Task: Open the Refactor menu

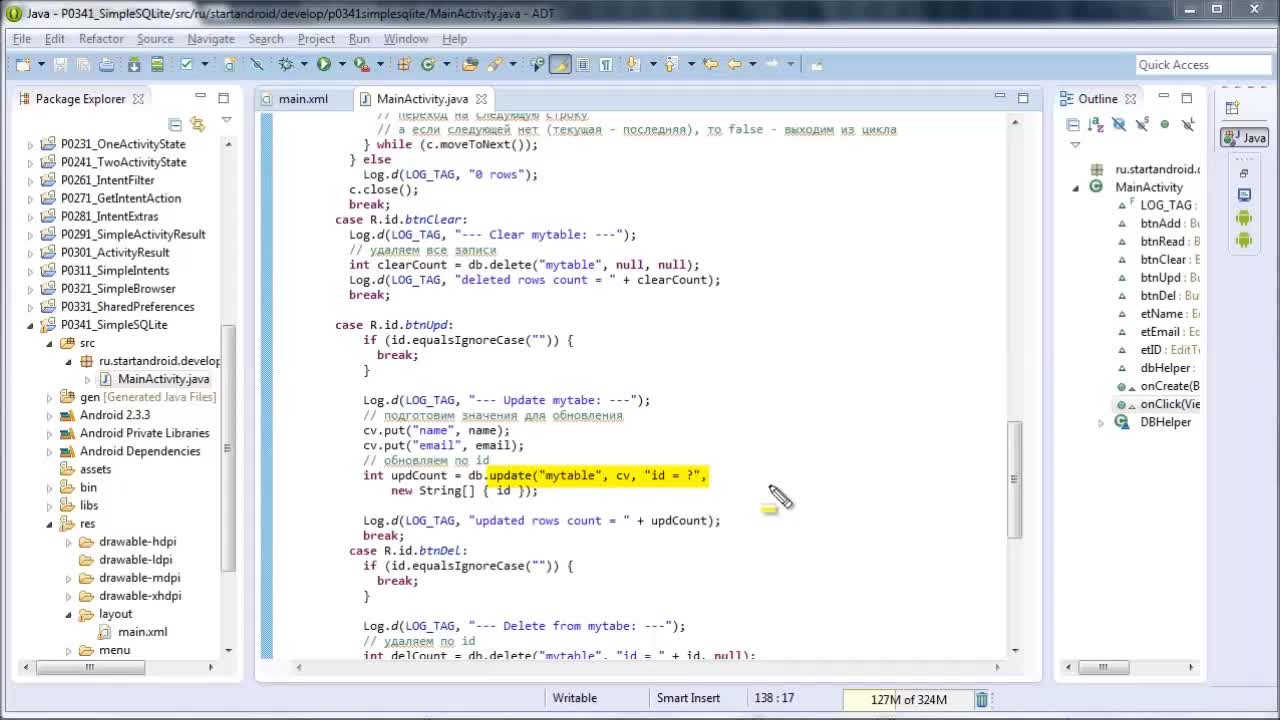Action: click(x=101, y=39)
